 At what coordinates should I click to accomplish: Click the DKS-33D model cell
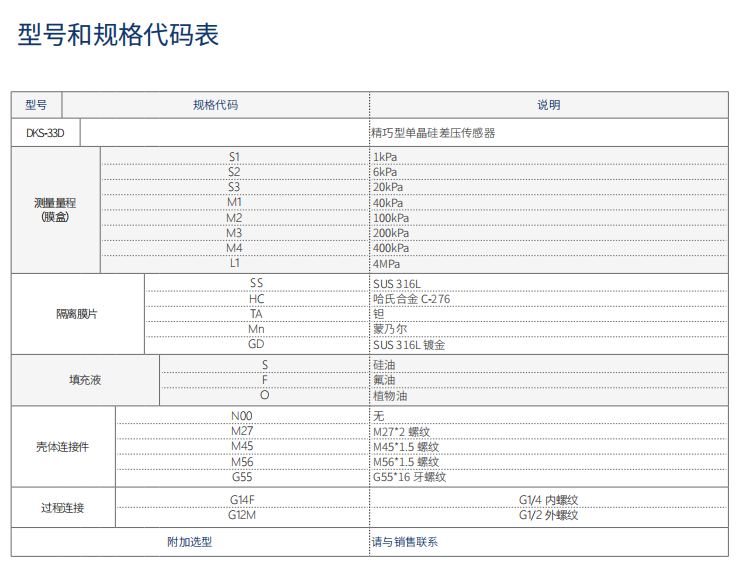click(45, 133)
